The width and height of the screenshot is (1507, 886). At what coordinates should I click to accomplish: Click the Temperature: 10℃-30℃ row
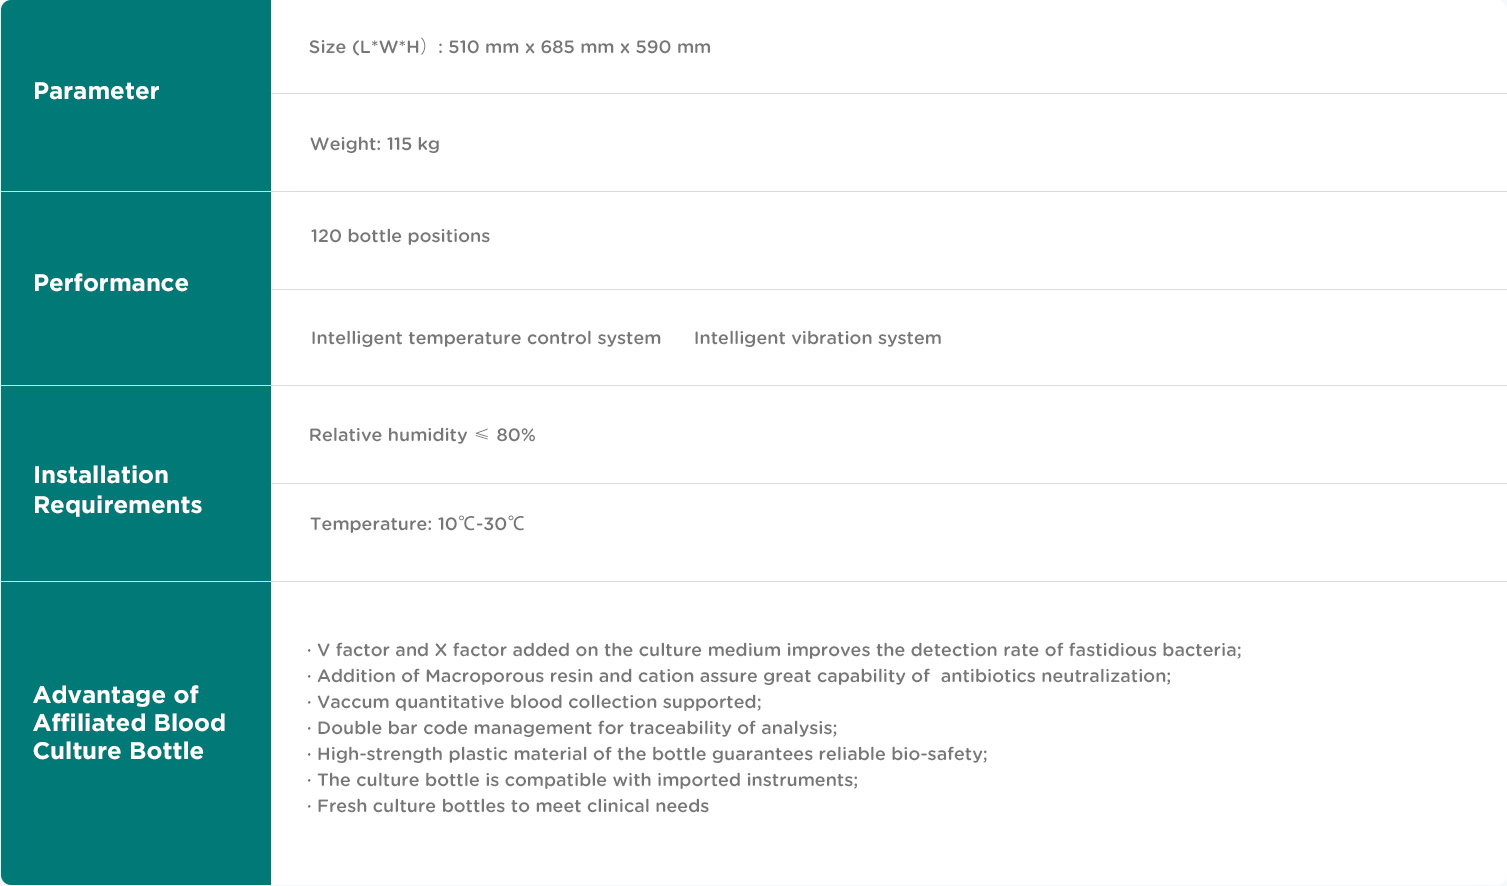(417, 524)
